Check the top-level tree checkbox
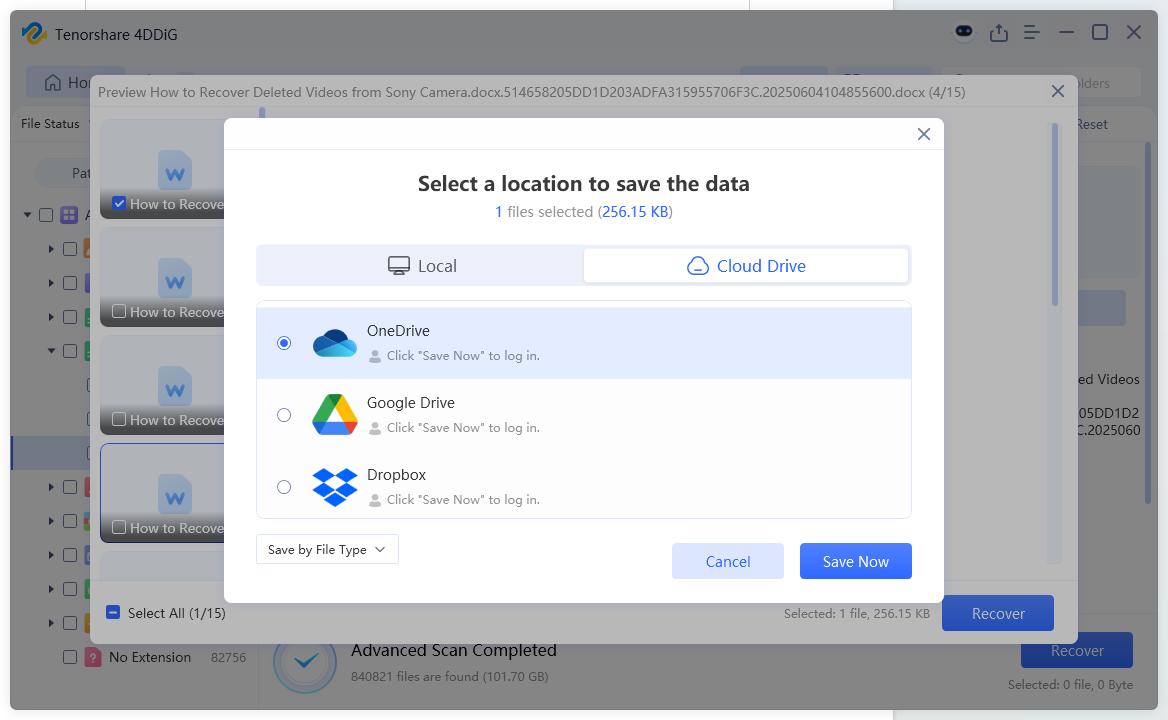The image size is (1168, 720). tap(46, 215)
